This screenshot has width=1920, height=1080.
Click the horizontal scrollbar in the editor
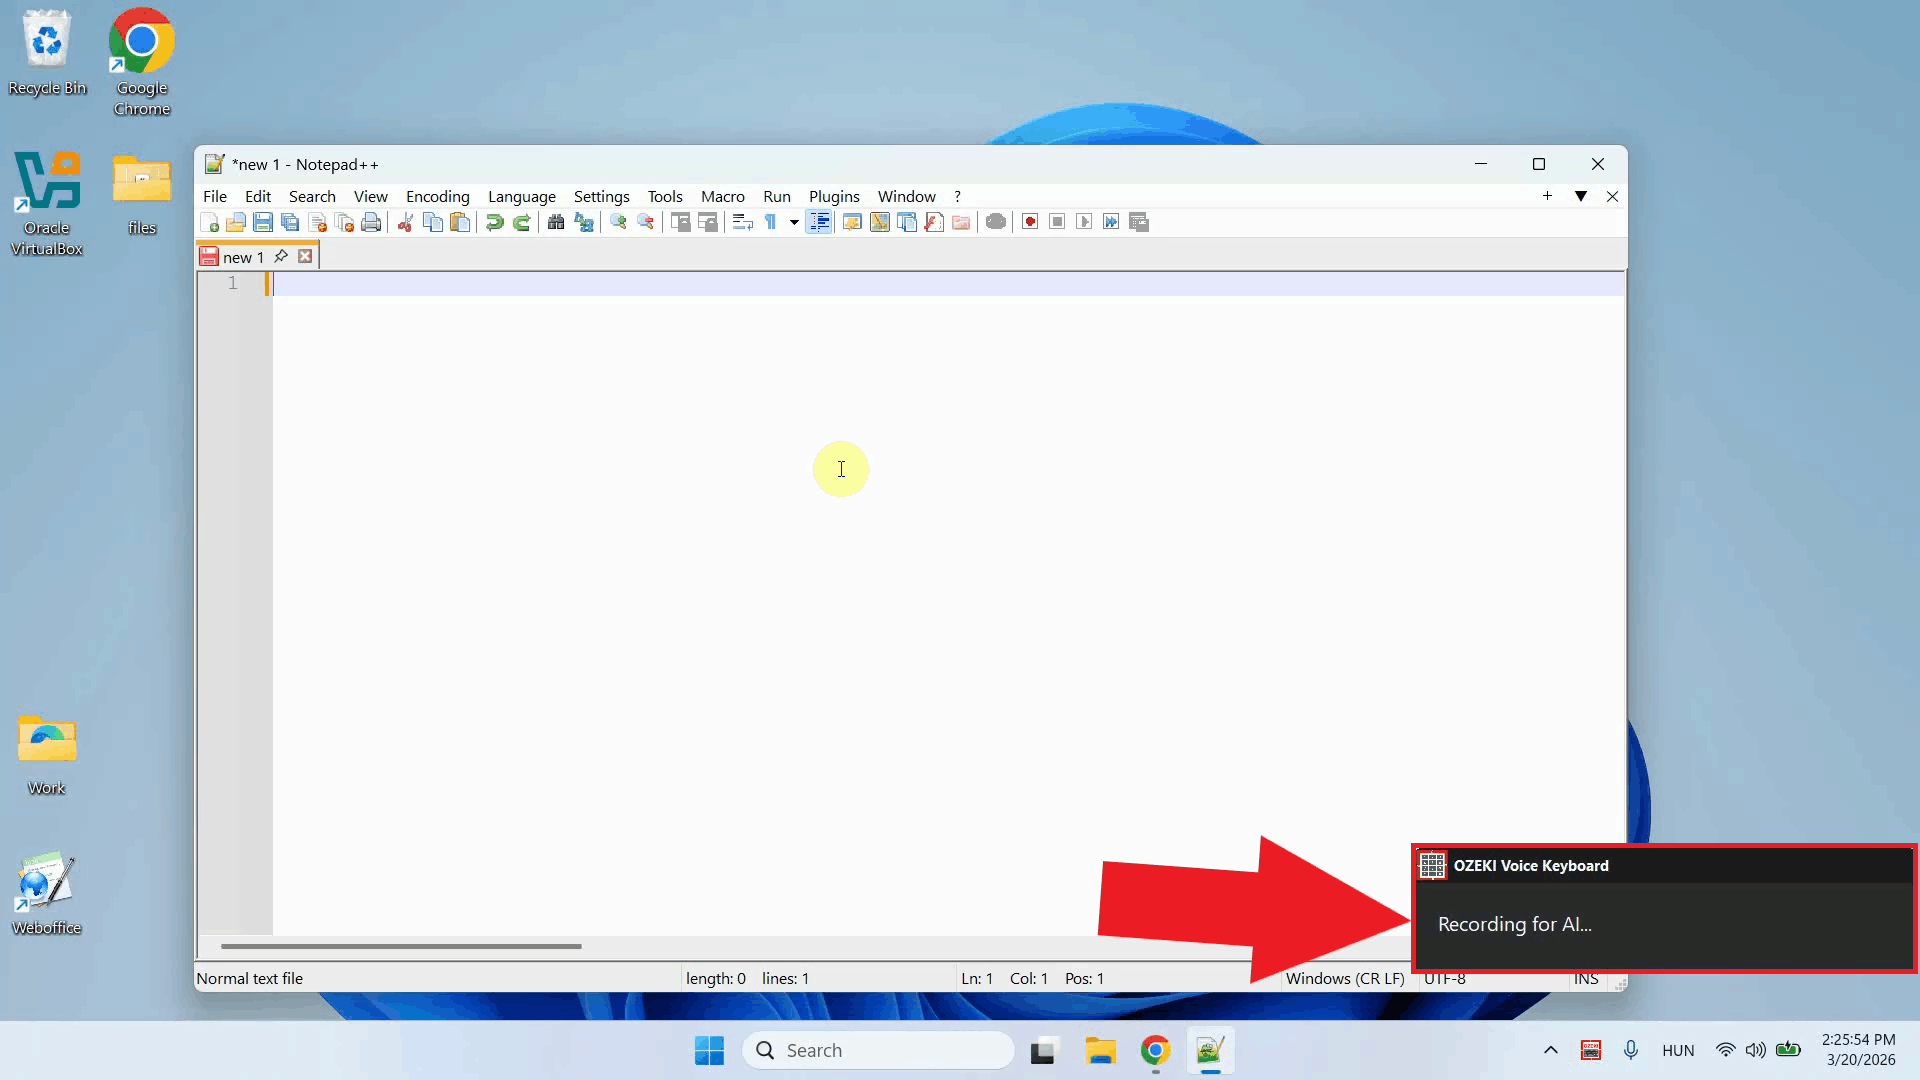(x=400, y=946)
